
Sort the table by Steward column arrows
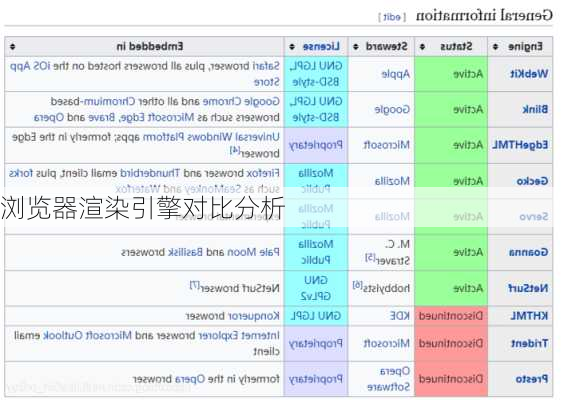tap(356, 46)
